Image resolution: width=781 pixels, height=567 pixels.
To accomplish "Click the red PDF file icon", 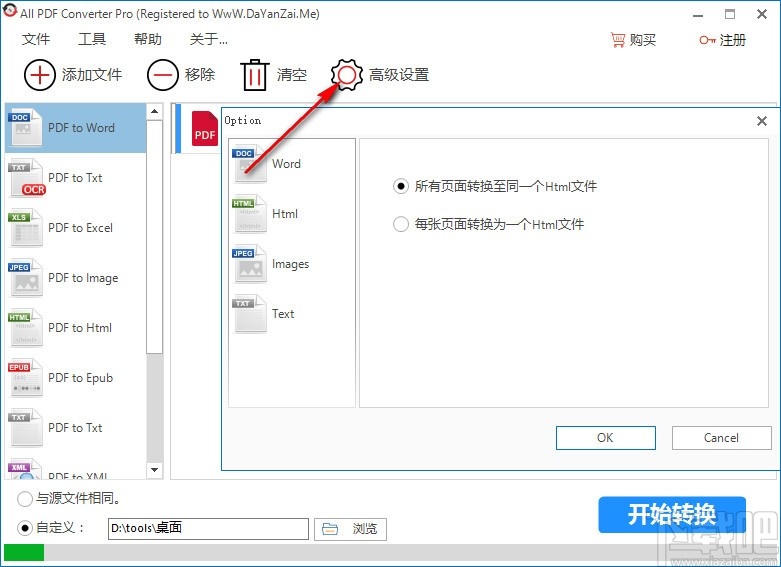I will 205,129.
